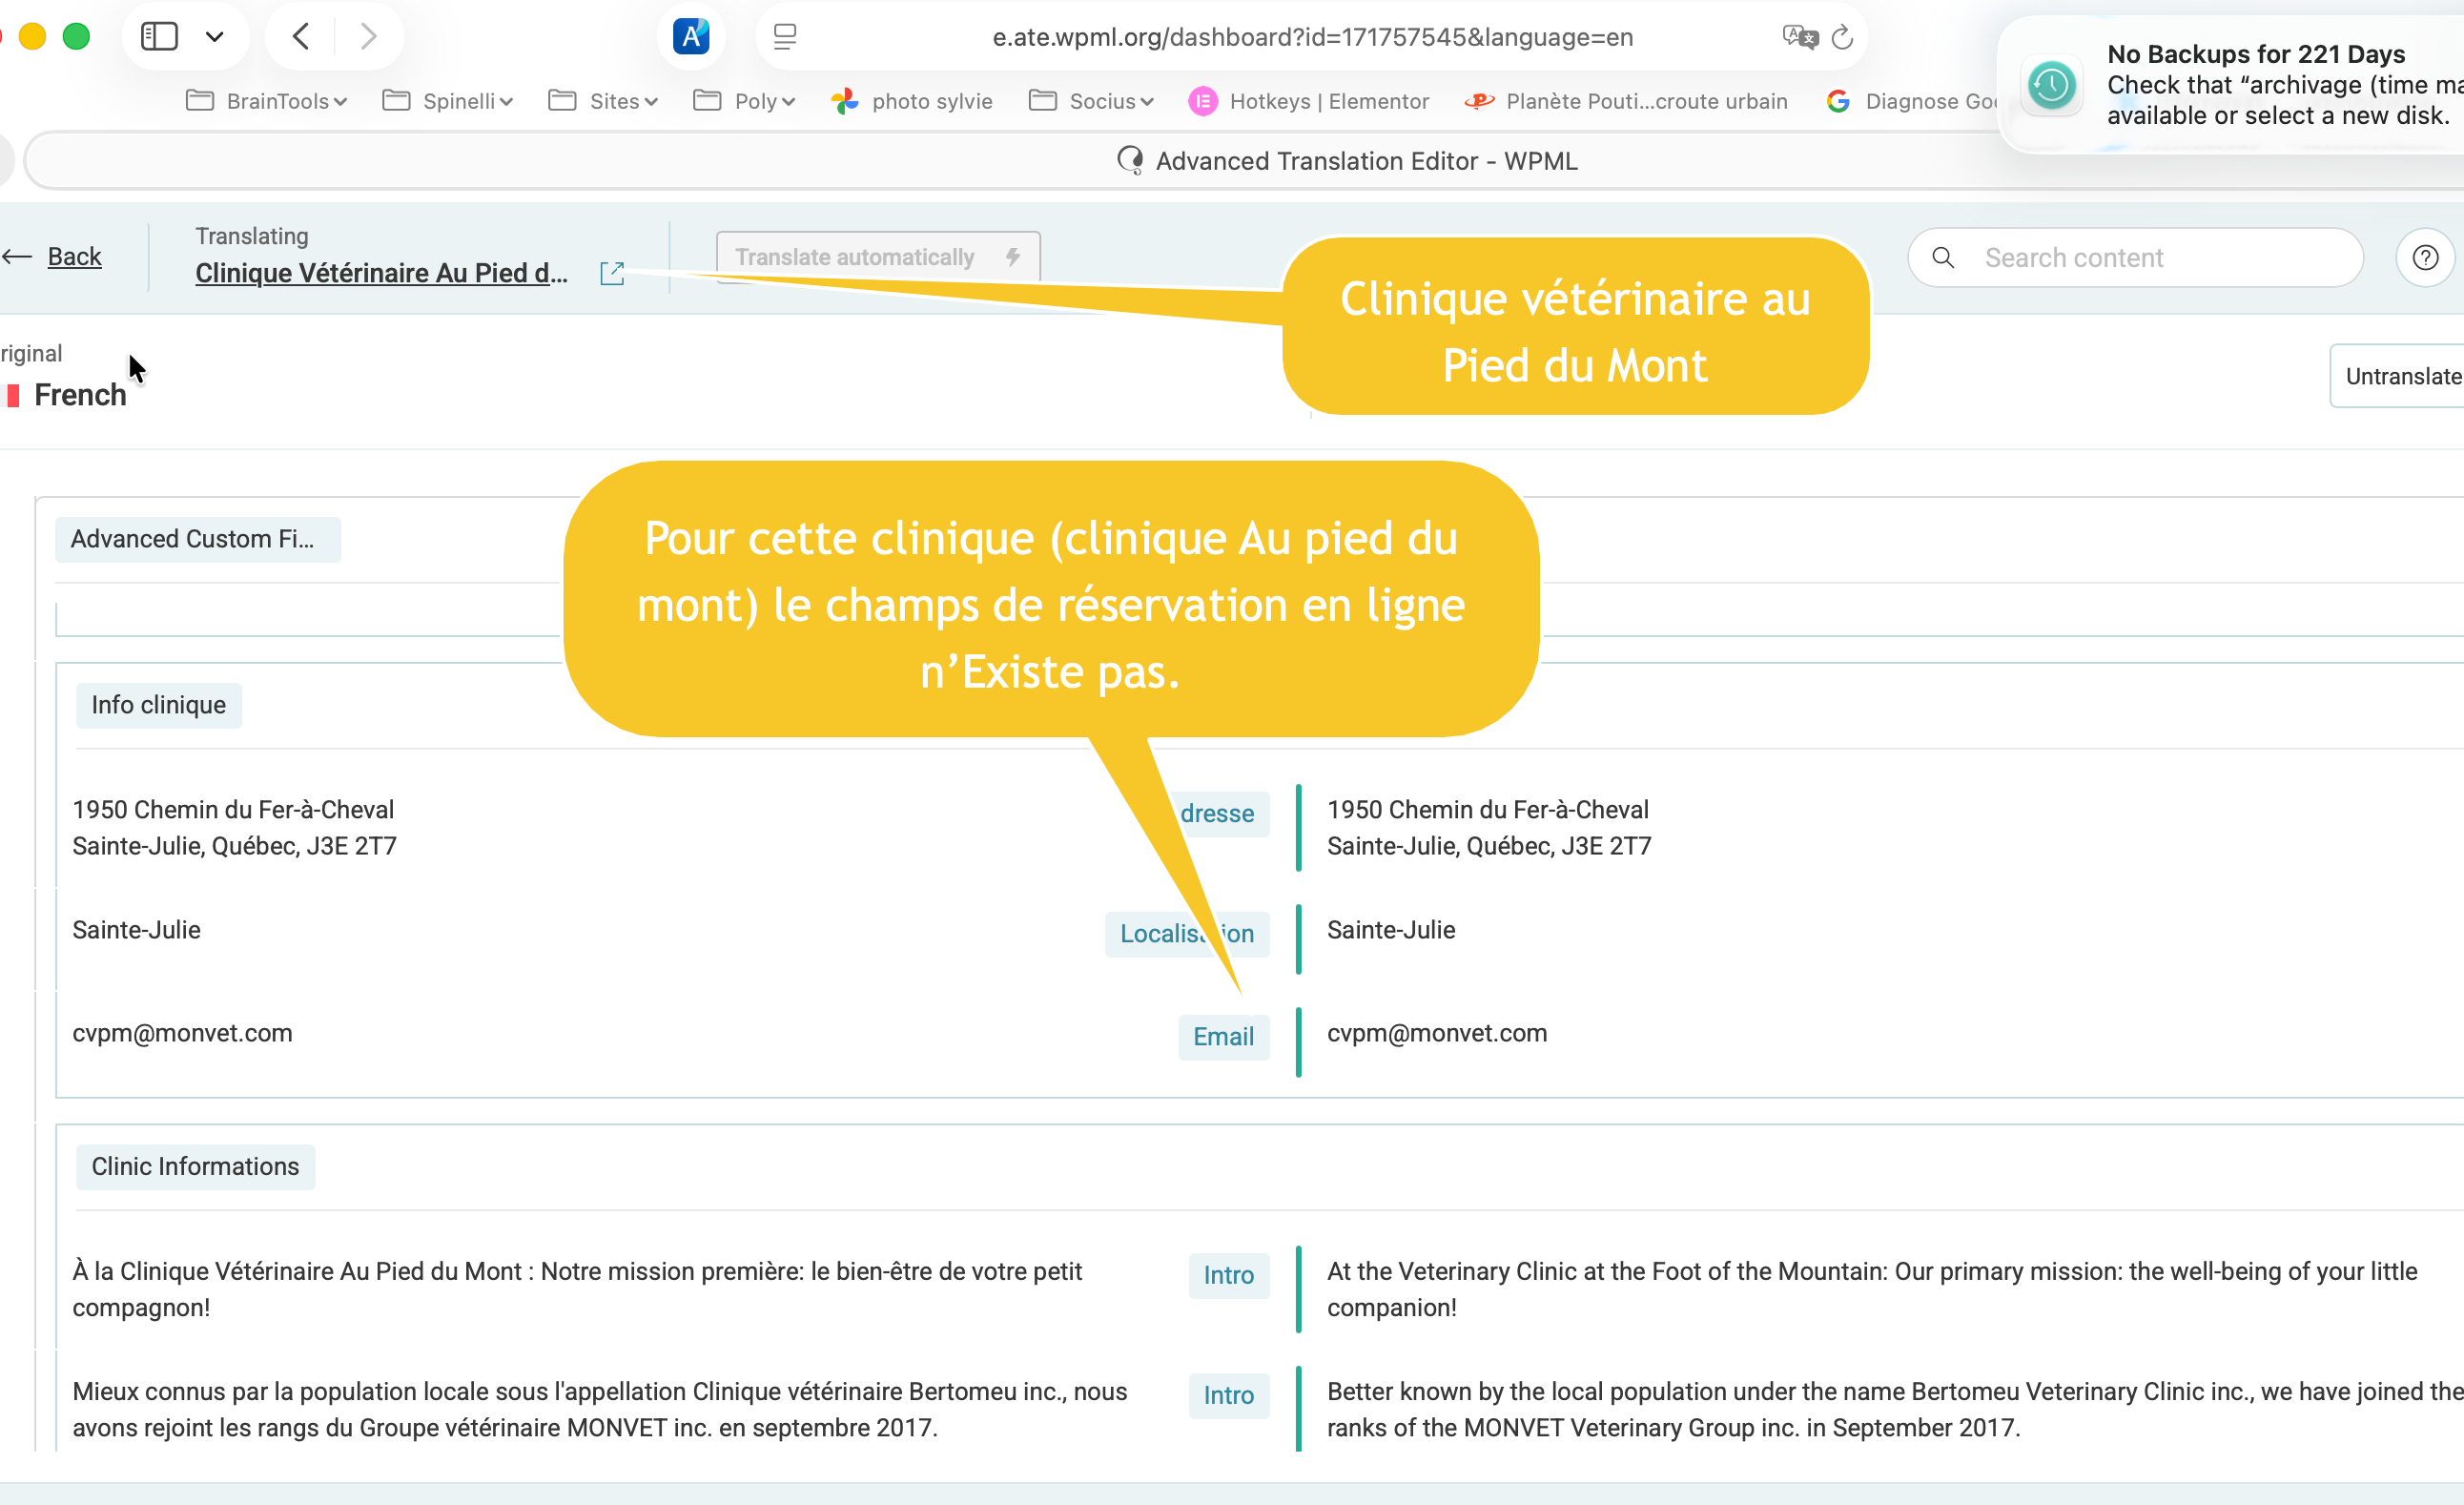Open translated page via external link icon
Screen dimensions: 2464x1505
click(x=612, y=273)
